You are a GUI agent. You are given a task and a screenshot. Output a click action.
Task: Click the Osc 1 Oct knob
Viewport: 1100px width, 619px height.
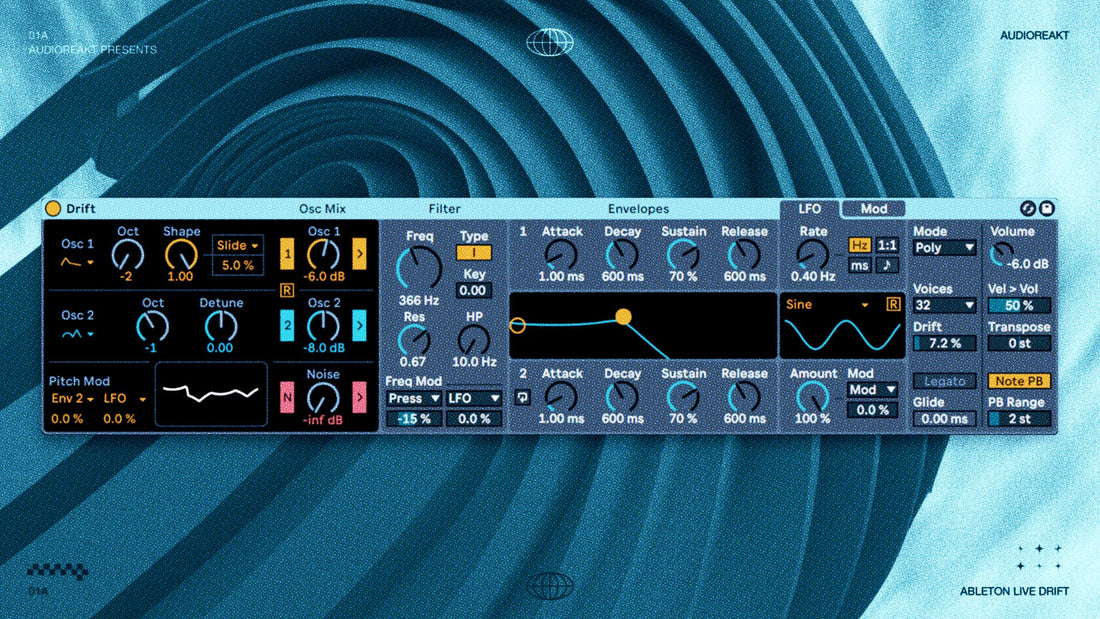coord(128,255)
